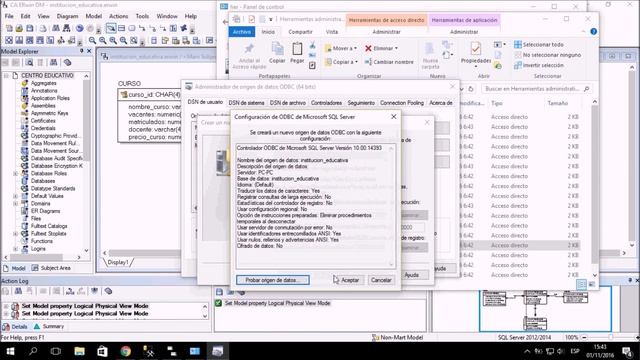
Task: Expand the Default Values tree node
Action: click(16, 196)
